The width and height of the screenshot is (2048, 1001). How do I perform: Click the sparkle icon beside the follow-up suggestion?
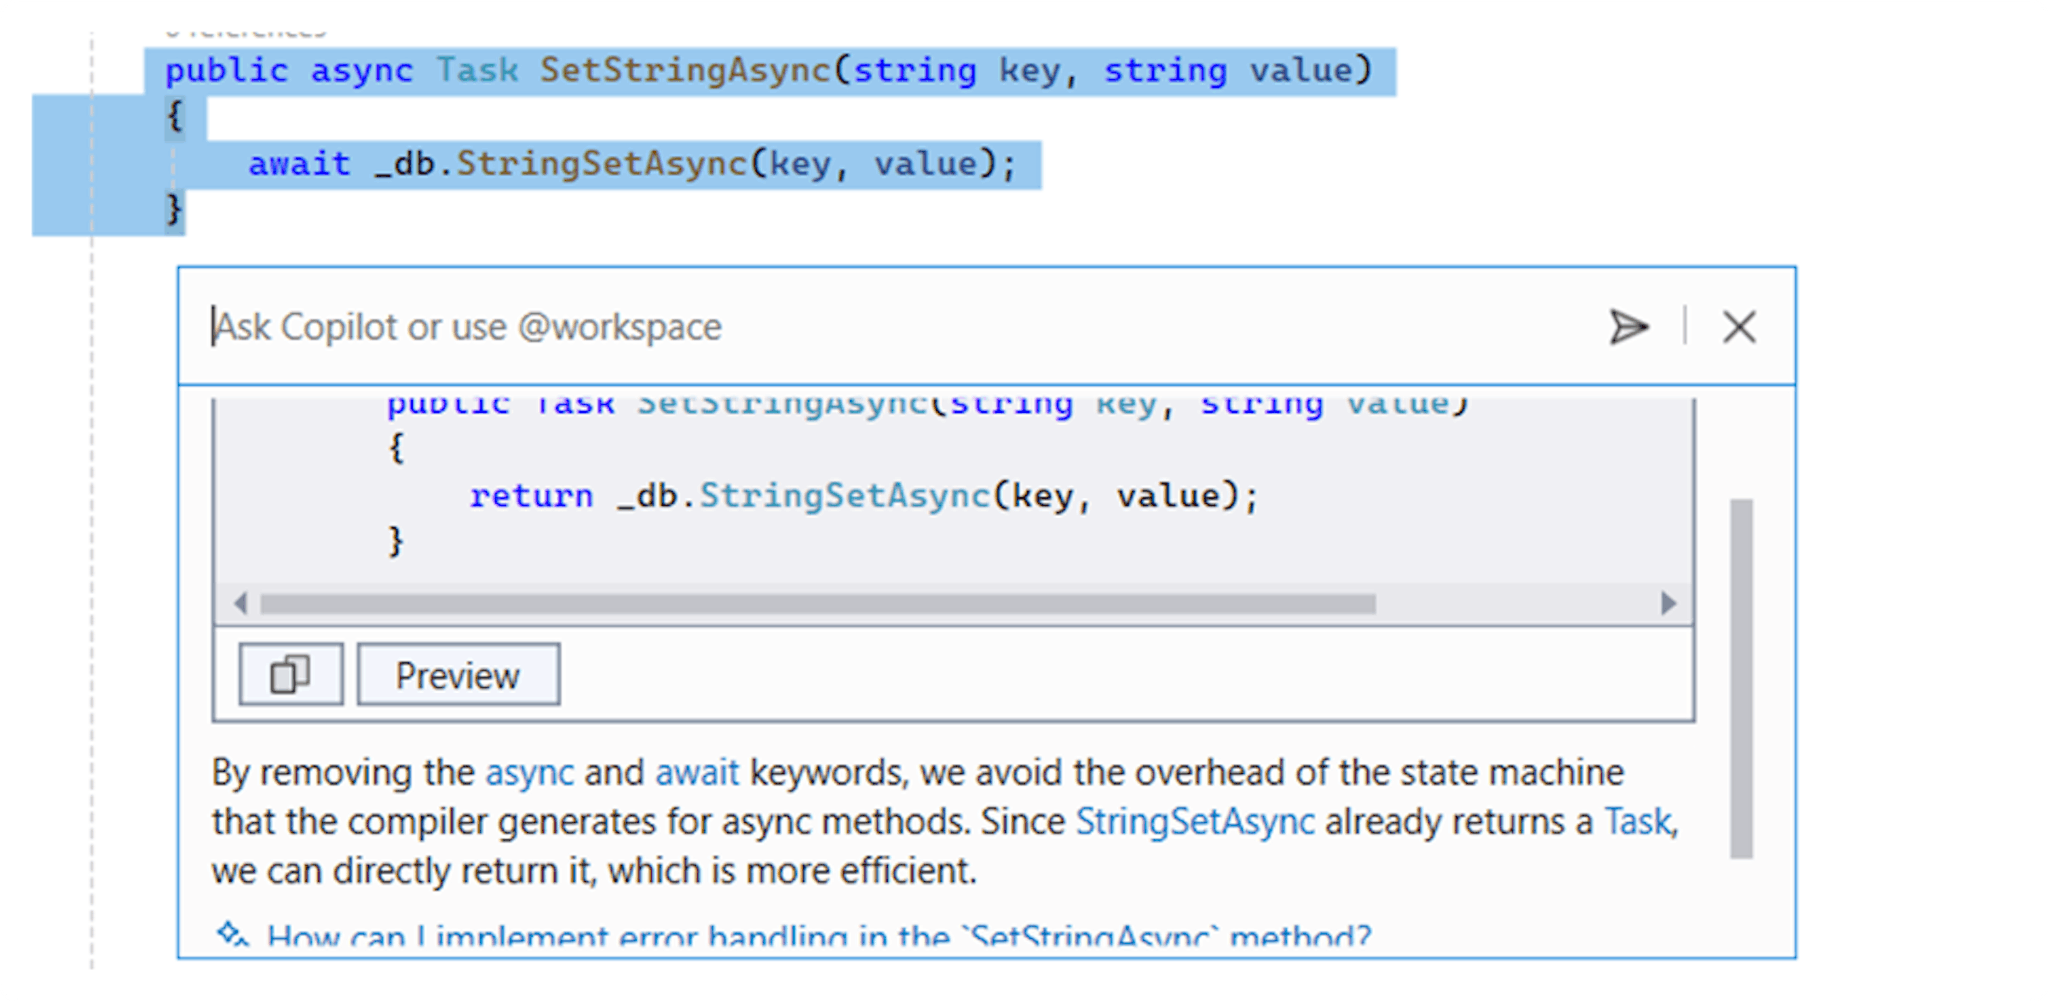[232, 935]
